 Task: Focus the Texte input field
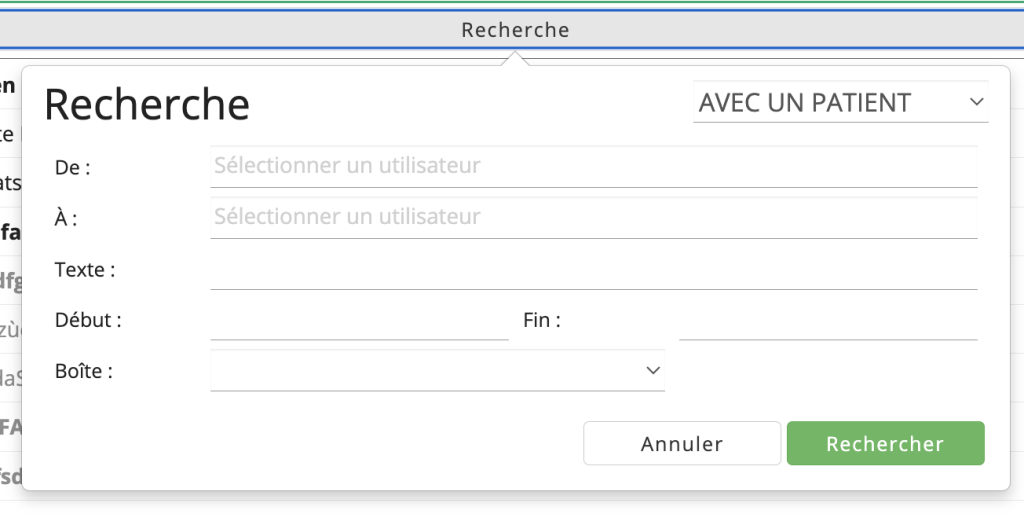point(594,269)
